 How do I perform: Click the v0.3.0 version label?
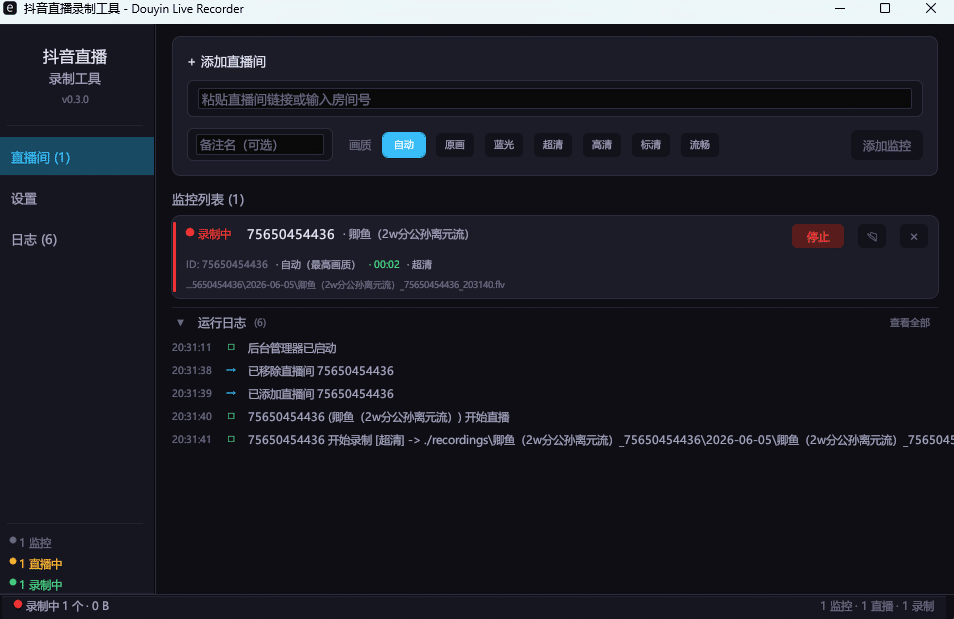click(75, 99)
